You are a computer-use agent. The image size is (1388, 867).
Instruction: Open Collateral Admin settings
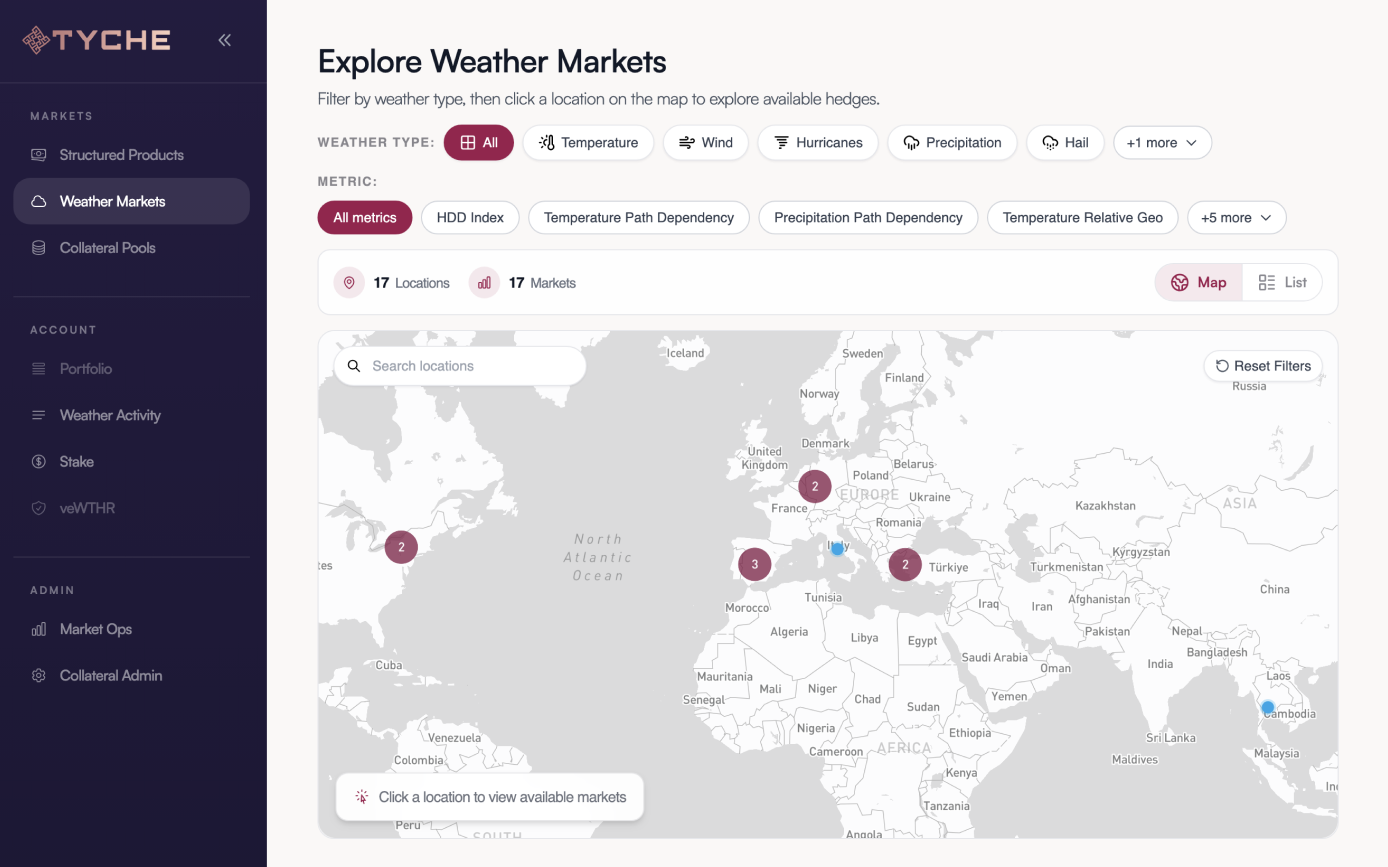coord(110,676)
